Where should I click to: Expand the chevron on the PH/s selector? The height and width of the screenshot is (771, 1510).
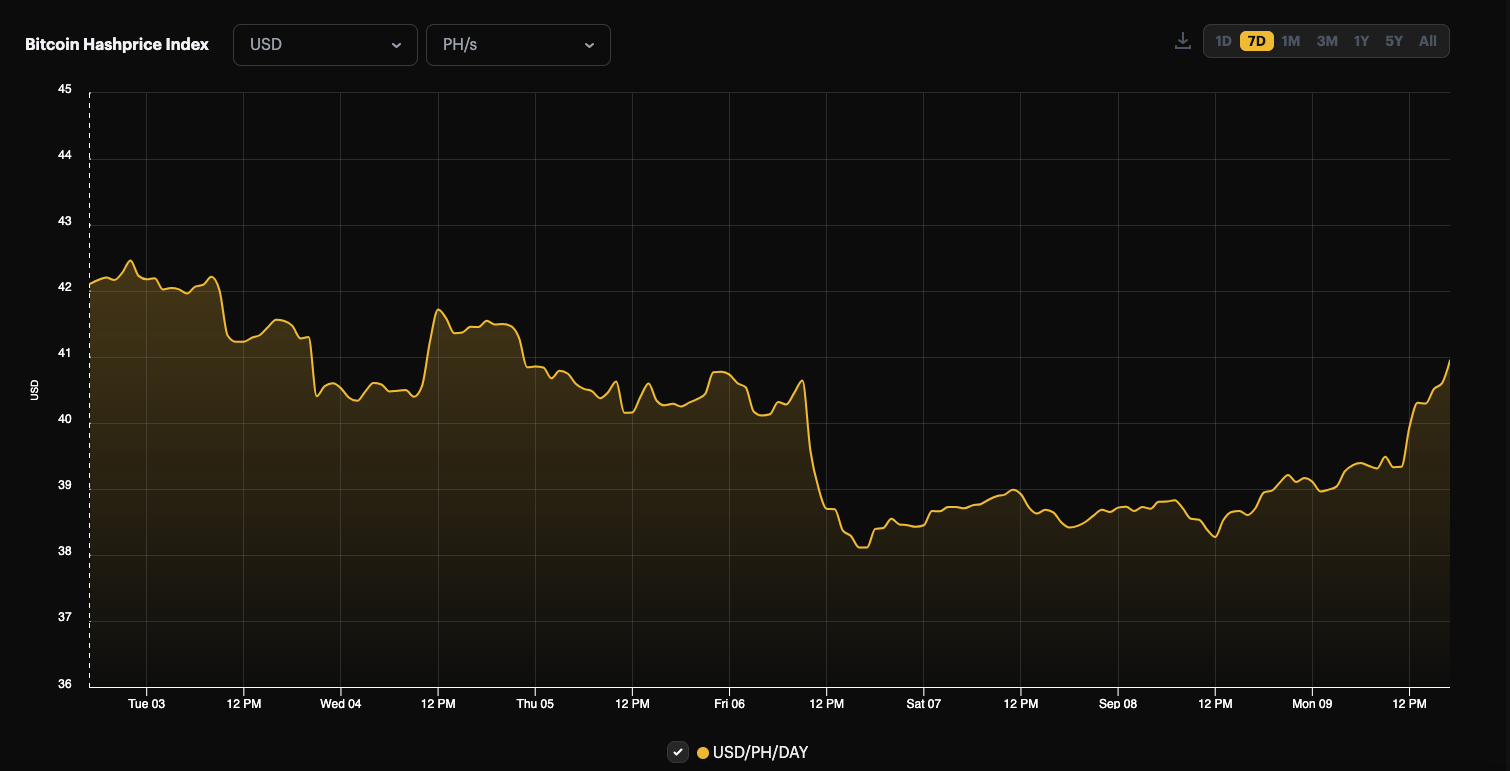(588, 45)
